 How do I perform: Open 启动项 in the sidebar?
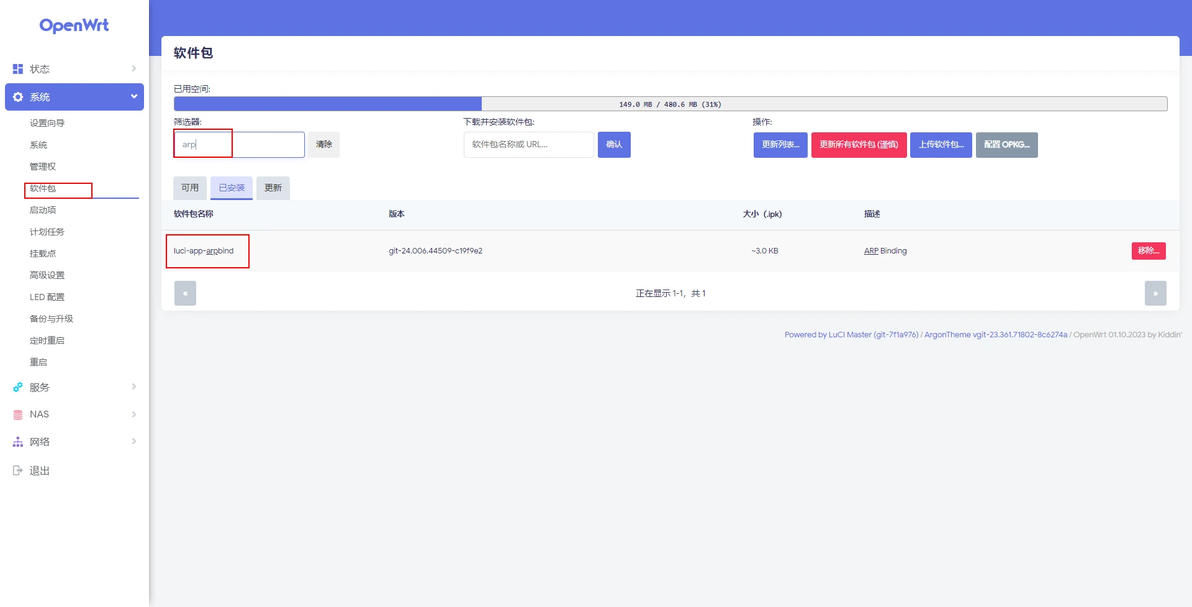[42, 210]
